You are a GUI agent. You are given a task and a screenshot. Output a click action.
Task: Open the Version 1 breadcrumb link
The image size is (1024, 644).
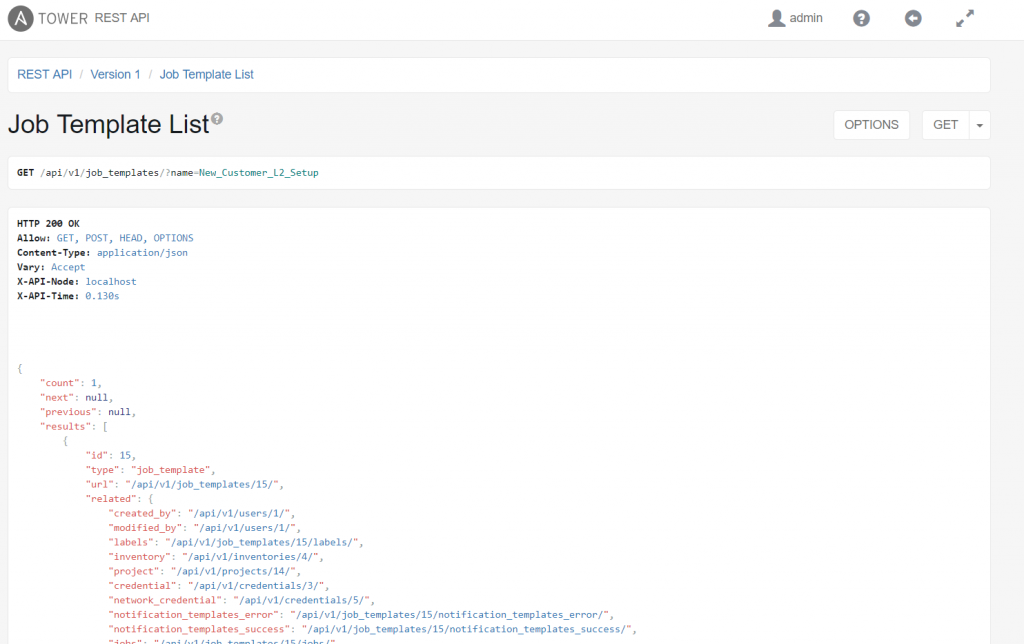[x=115, y=74]
